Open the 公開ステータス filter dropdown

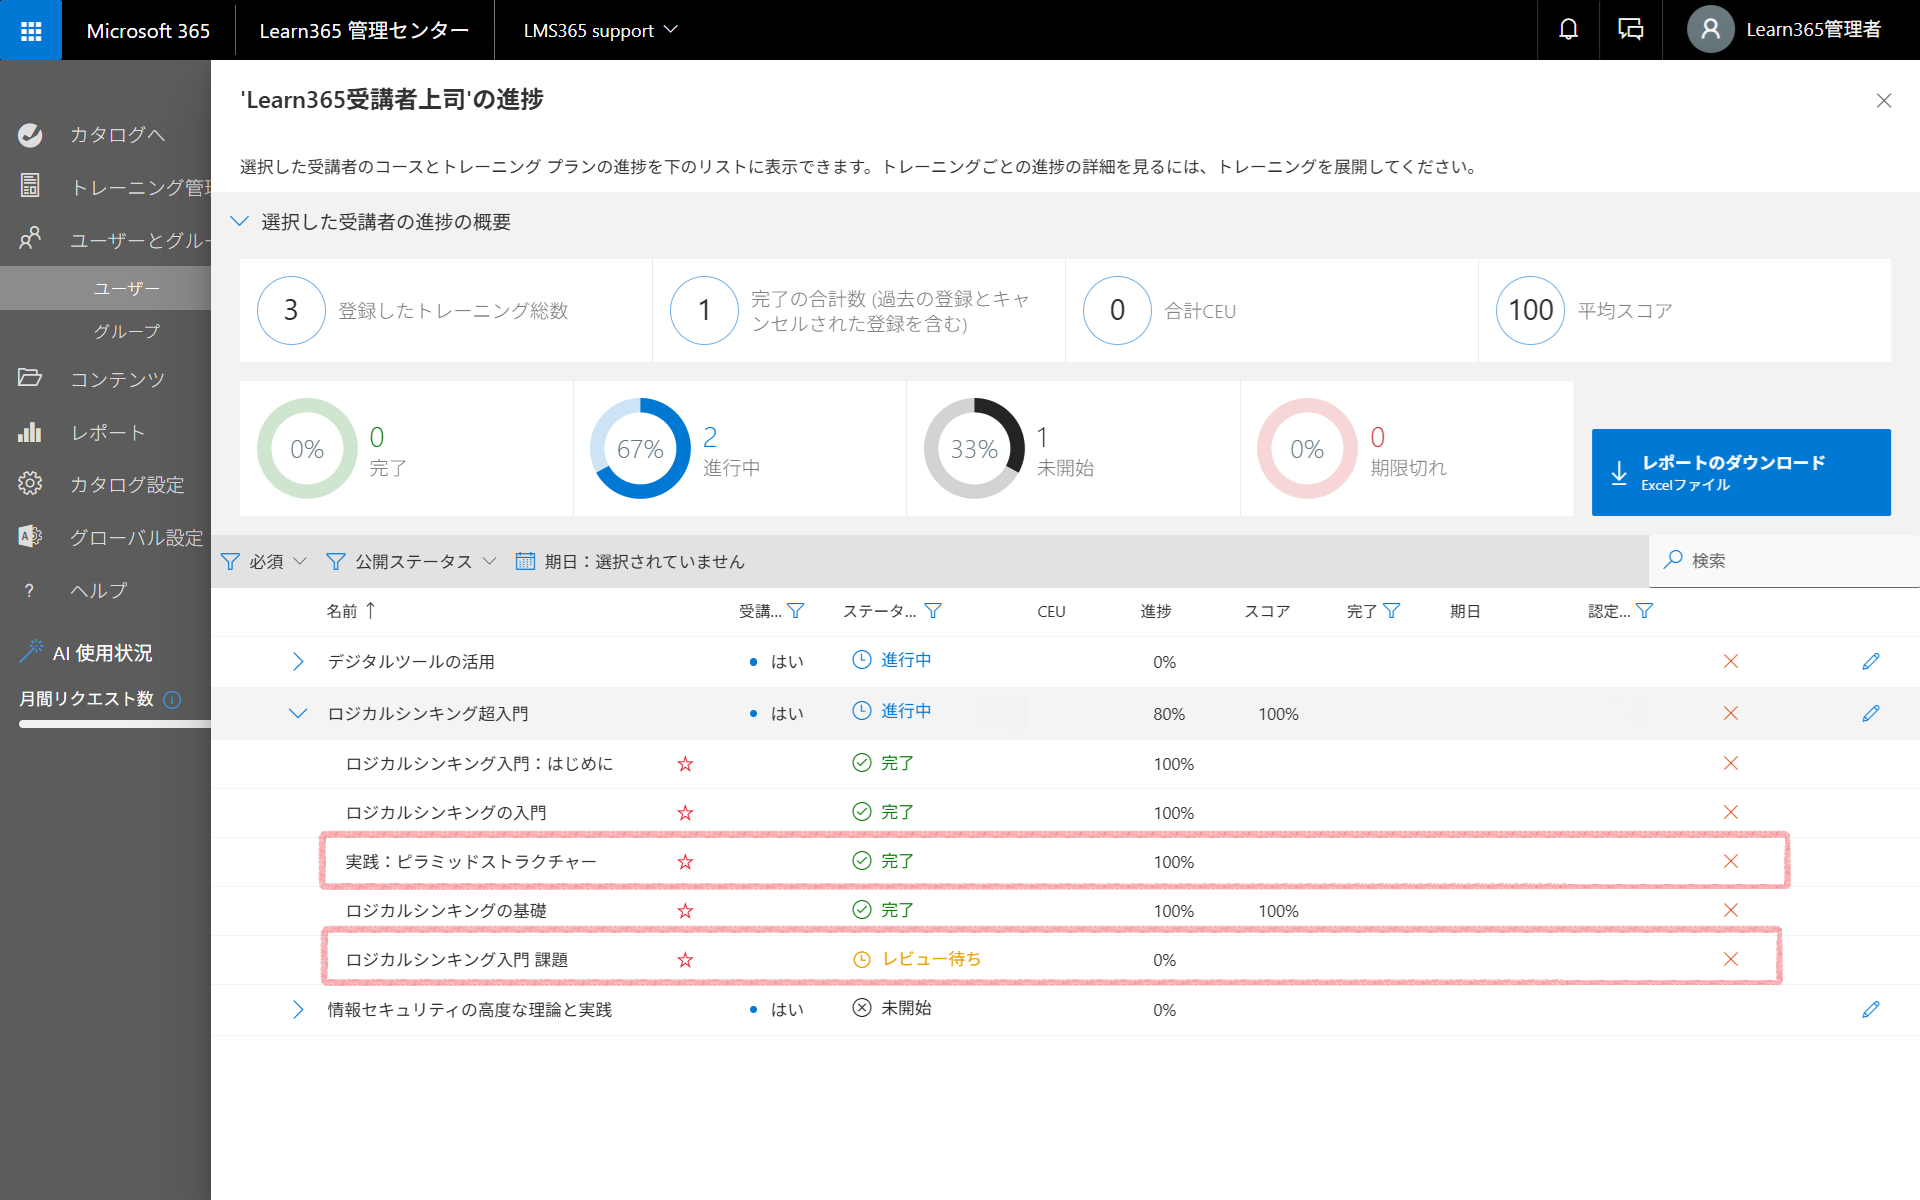(412, 562)
